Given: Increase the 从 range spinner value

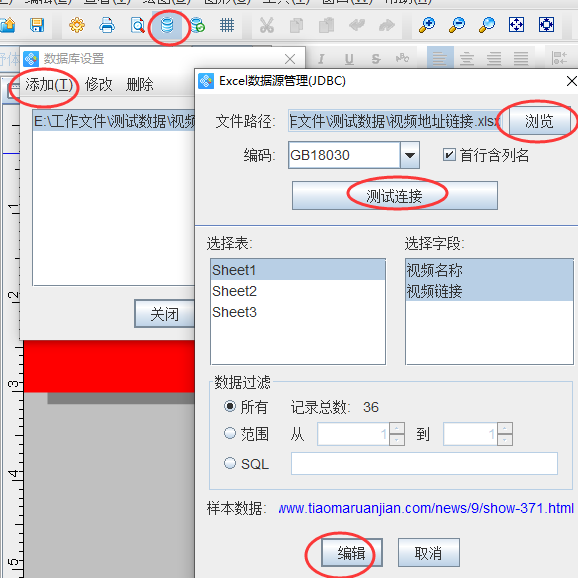Looking at the screenshot, I should (x=397, y=428).
